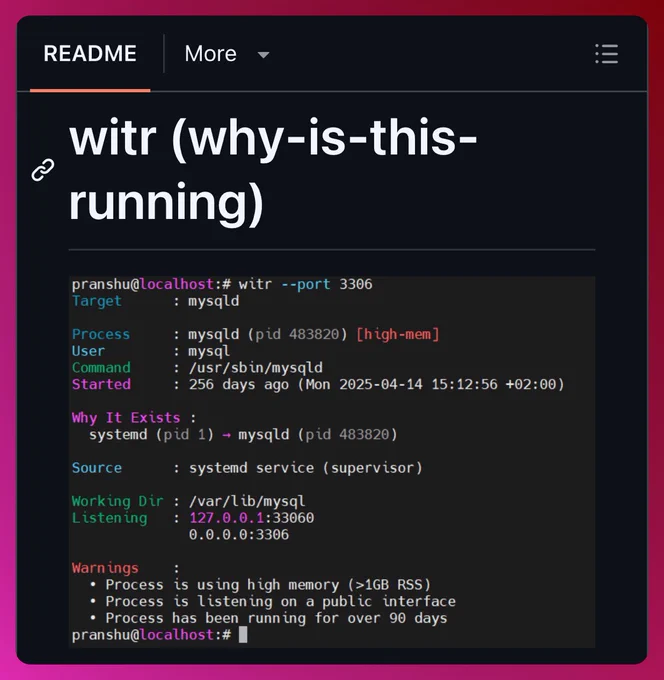Click the '/var/lib/mysql' working directory
664x680 pixels.
click(x=247, y=501)
